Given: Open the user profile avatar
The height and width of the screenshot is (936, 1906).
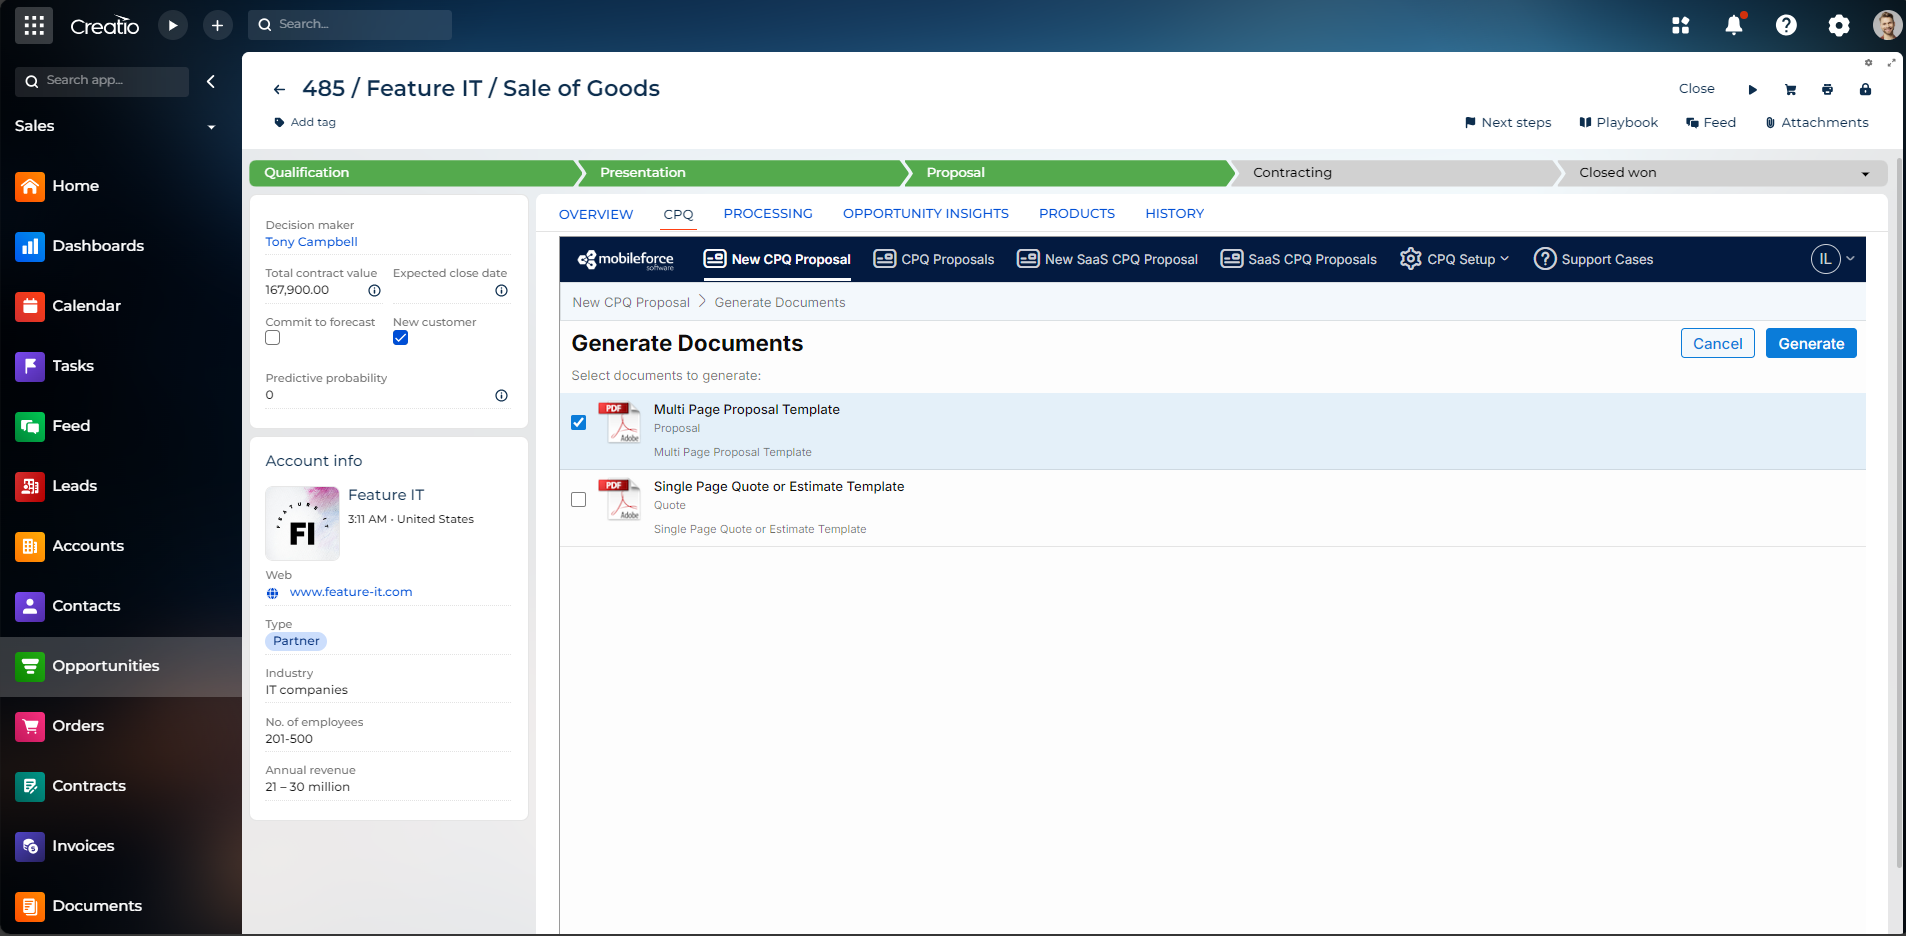Looking at the screenshot, I should coord(1887,25).
